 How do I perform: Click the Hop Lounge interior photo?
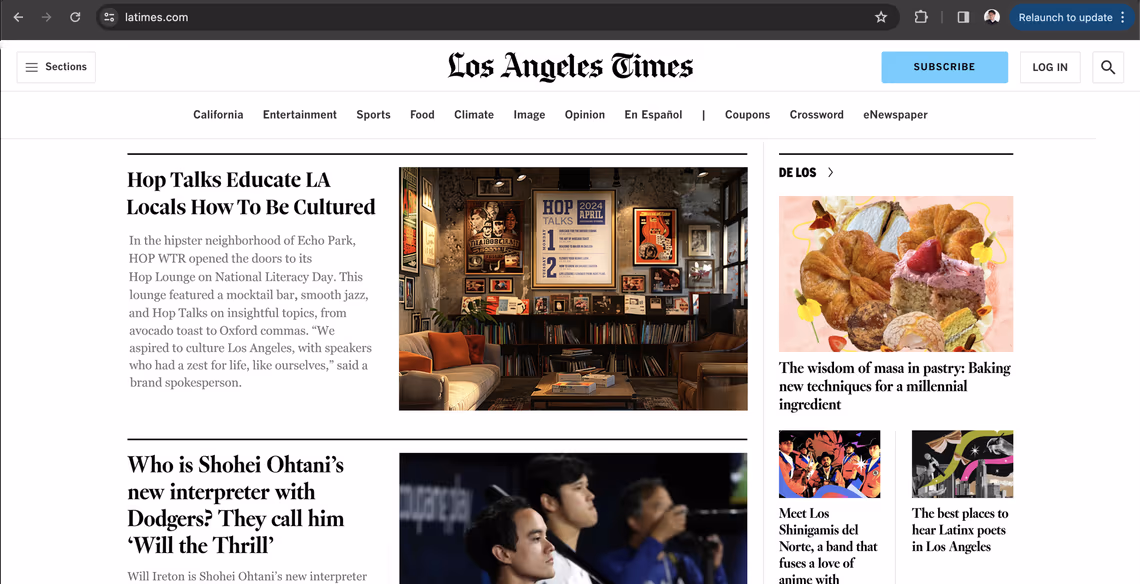point(573,289)
